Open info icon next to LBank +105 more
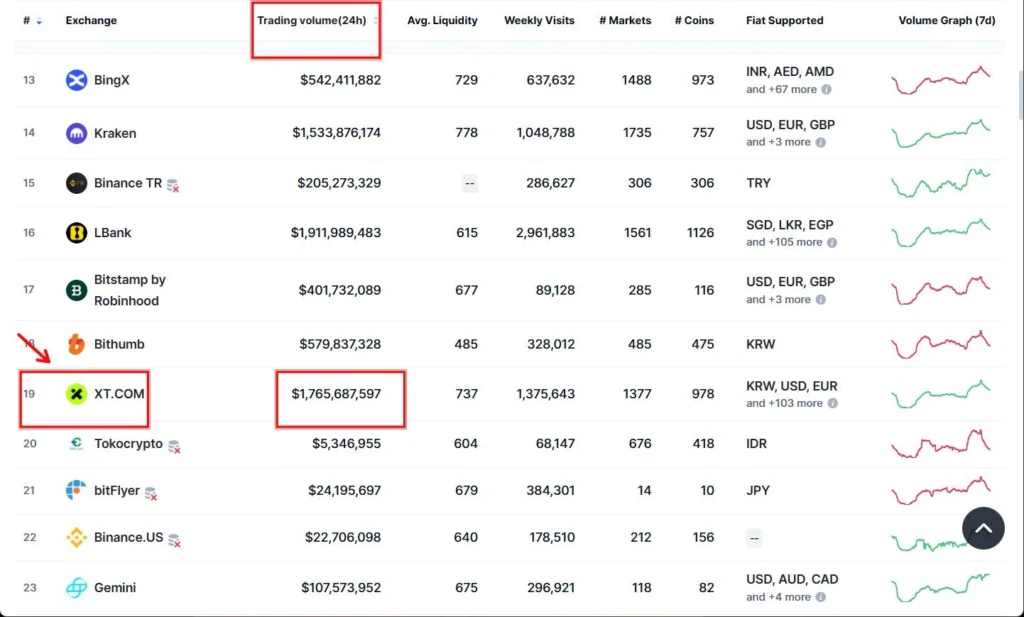The image size is (1024, 617). click(x=832, y=242)
